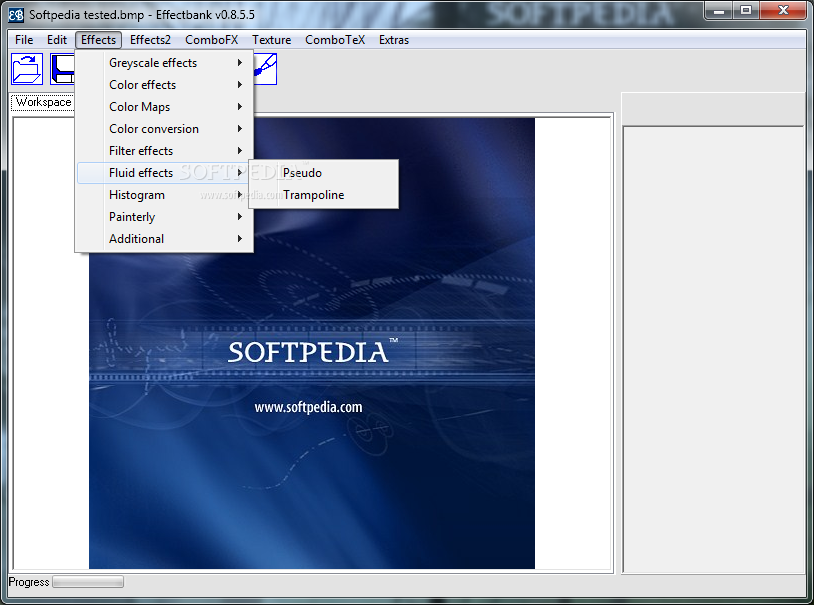Expand the Color conversion submenu
This screenshot has height=605, width=814.
(x=165, y=129)
